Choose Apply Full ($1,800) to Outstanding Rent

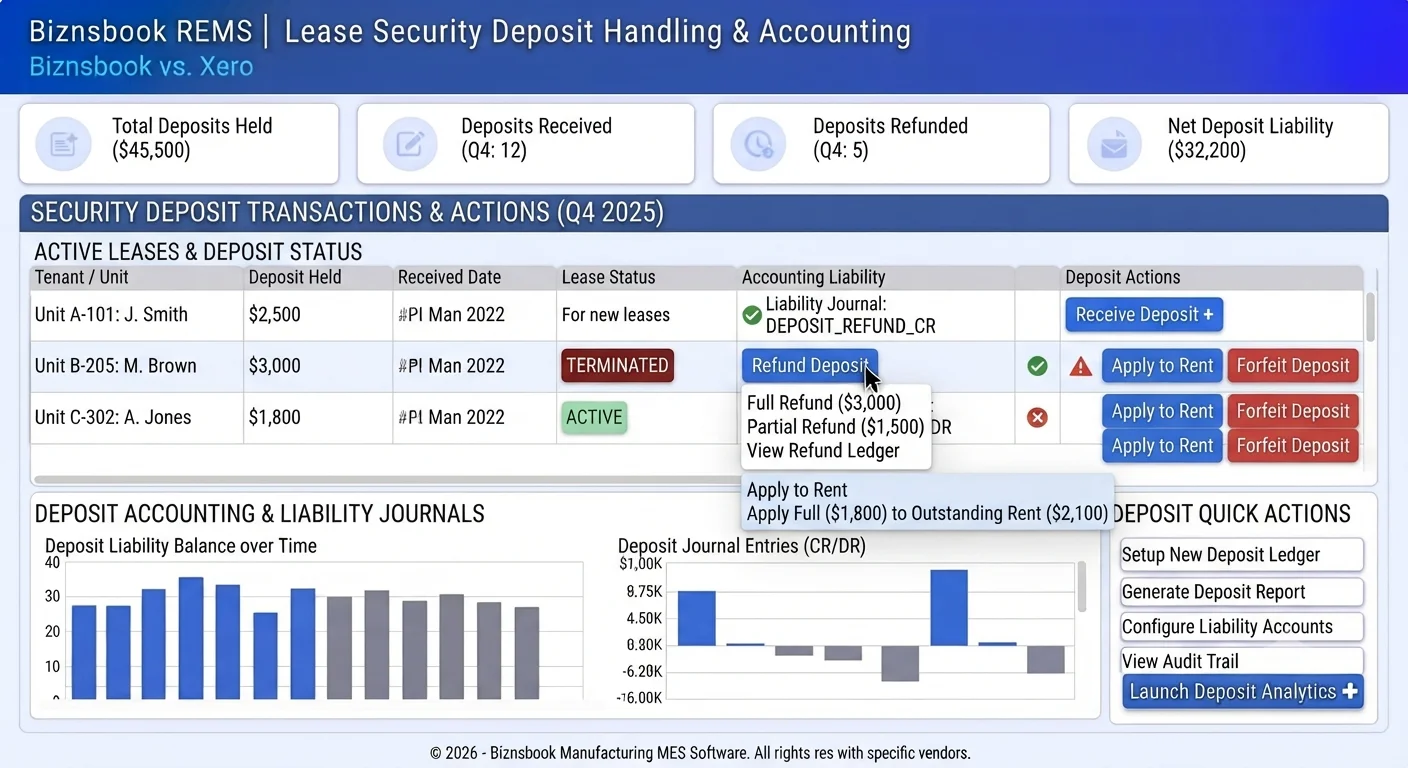tap(927, 514)
